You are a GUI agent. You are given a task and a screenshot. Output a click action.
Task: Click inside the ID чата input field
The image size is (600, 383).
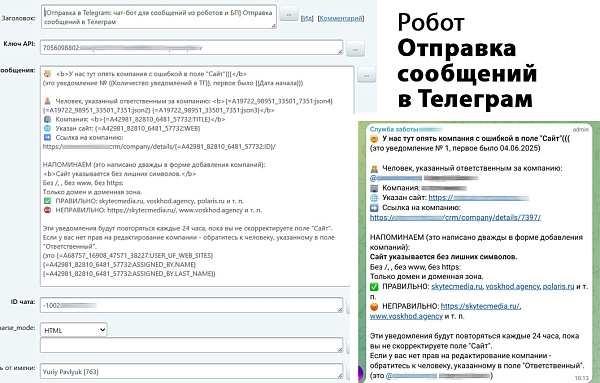point(191,305)
